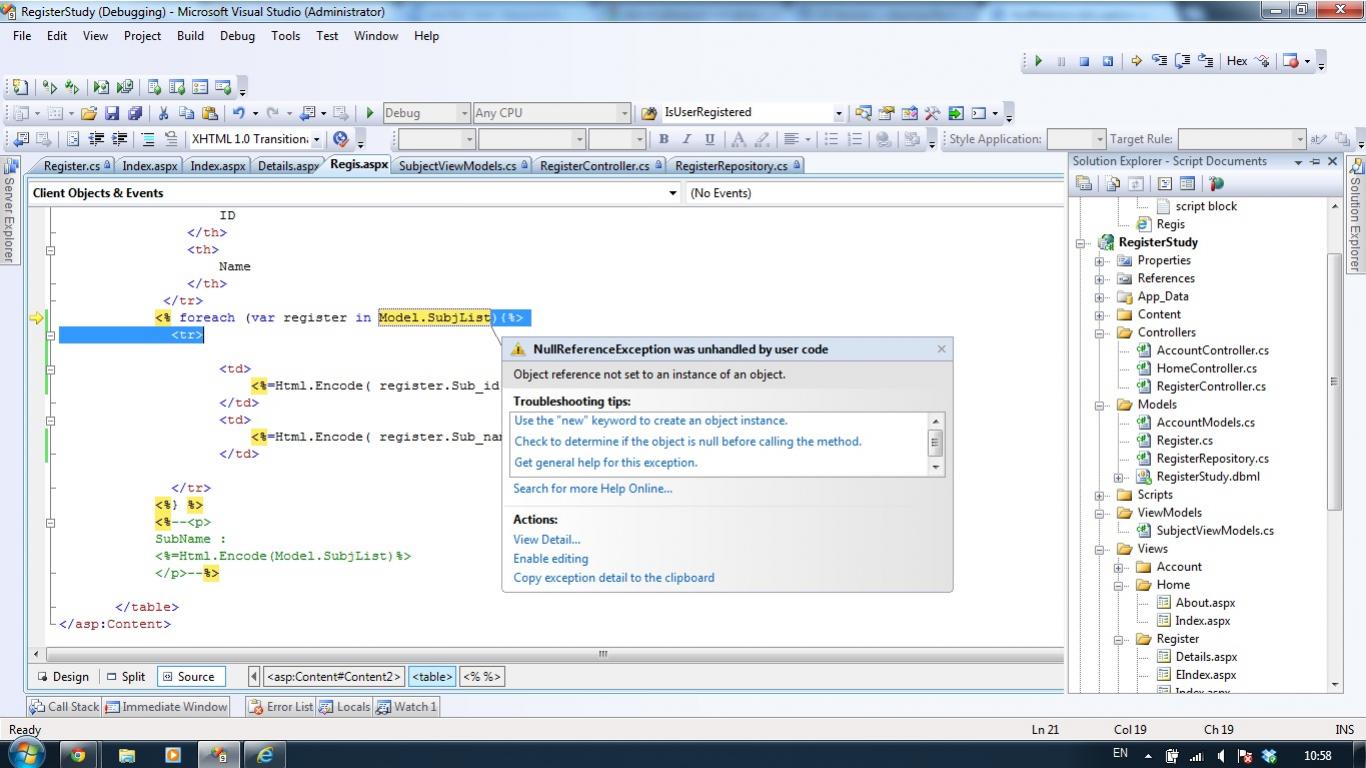Click the Copy icon in standard toolbar
Screen dimensions: 1366x768
point(186,113)
